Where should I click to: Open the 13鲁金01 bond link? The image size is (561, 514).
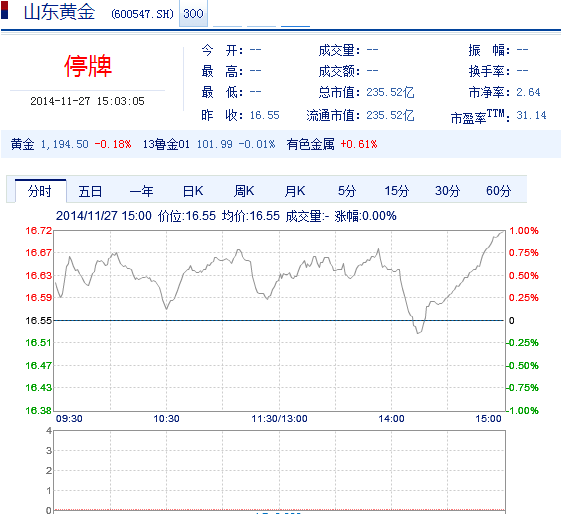166,144
